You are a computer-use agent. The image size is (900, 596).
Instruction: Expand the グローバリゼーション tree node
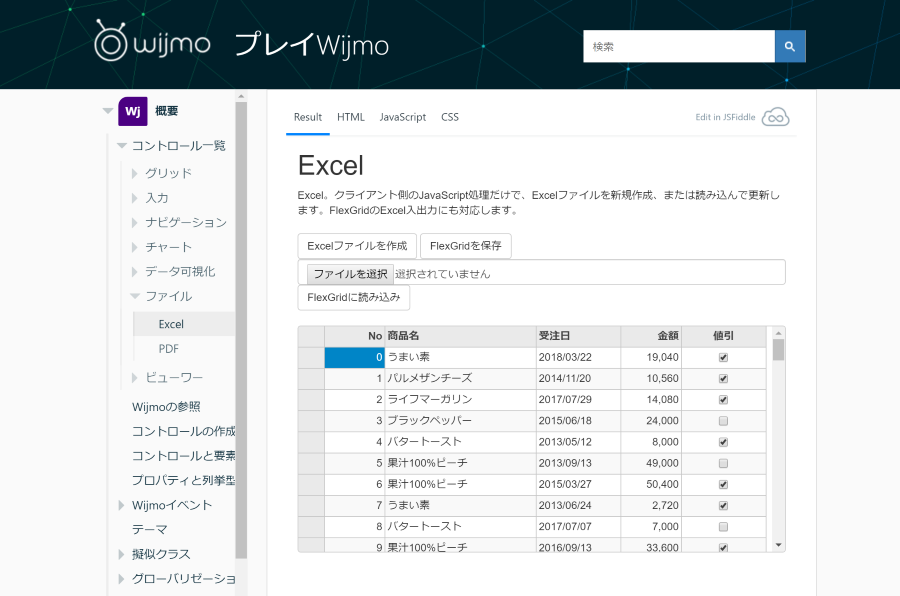pos(121,579)
